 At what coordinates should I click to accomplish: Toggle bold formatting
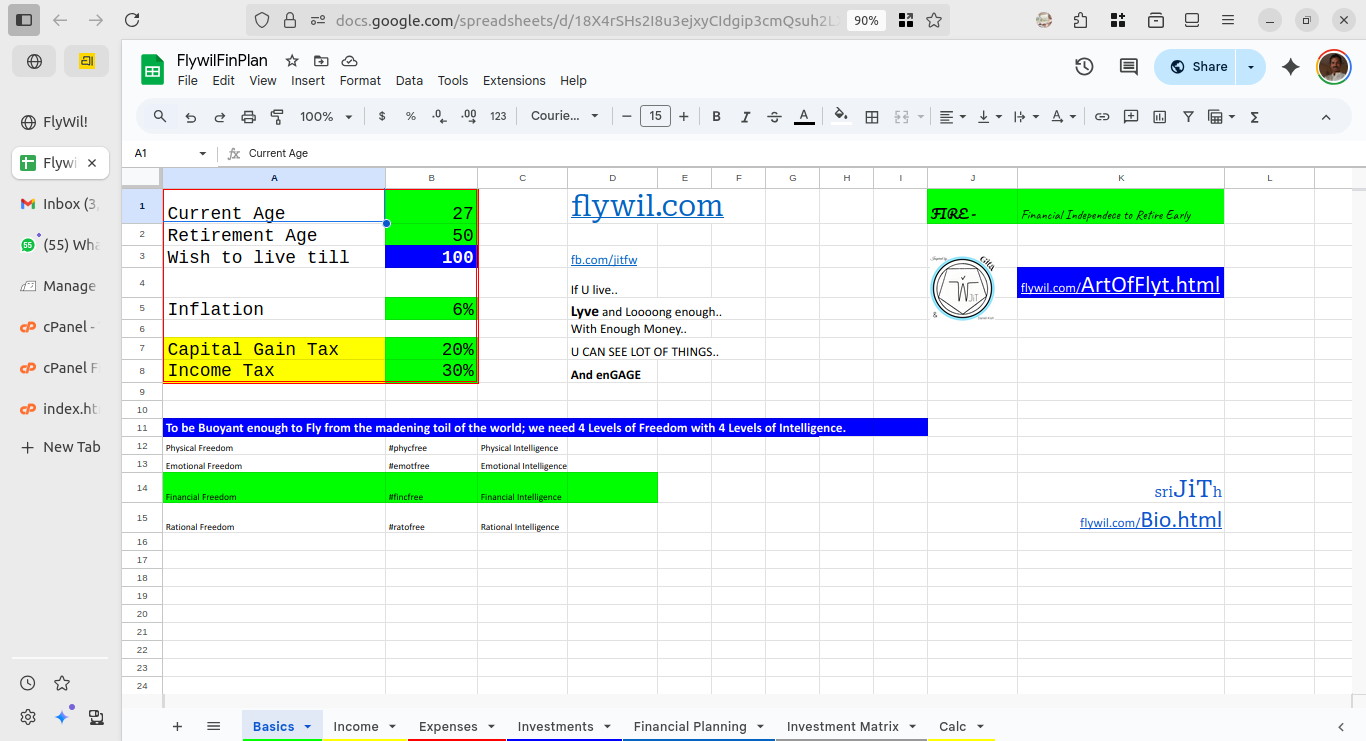pyautogui.click(x=716, y=117)
